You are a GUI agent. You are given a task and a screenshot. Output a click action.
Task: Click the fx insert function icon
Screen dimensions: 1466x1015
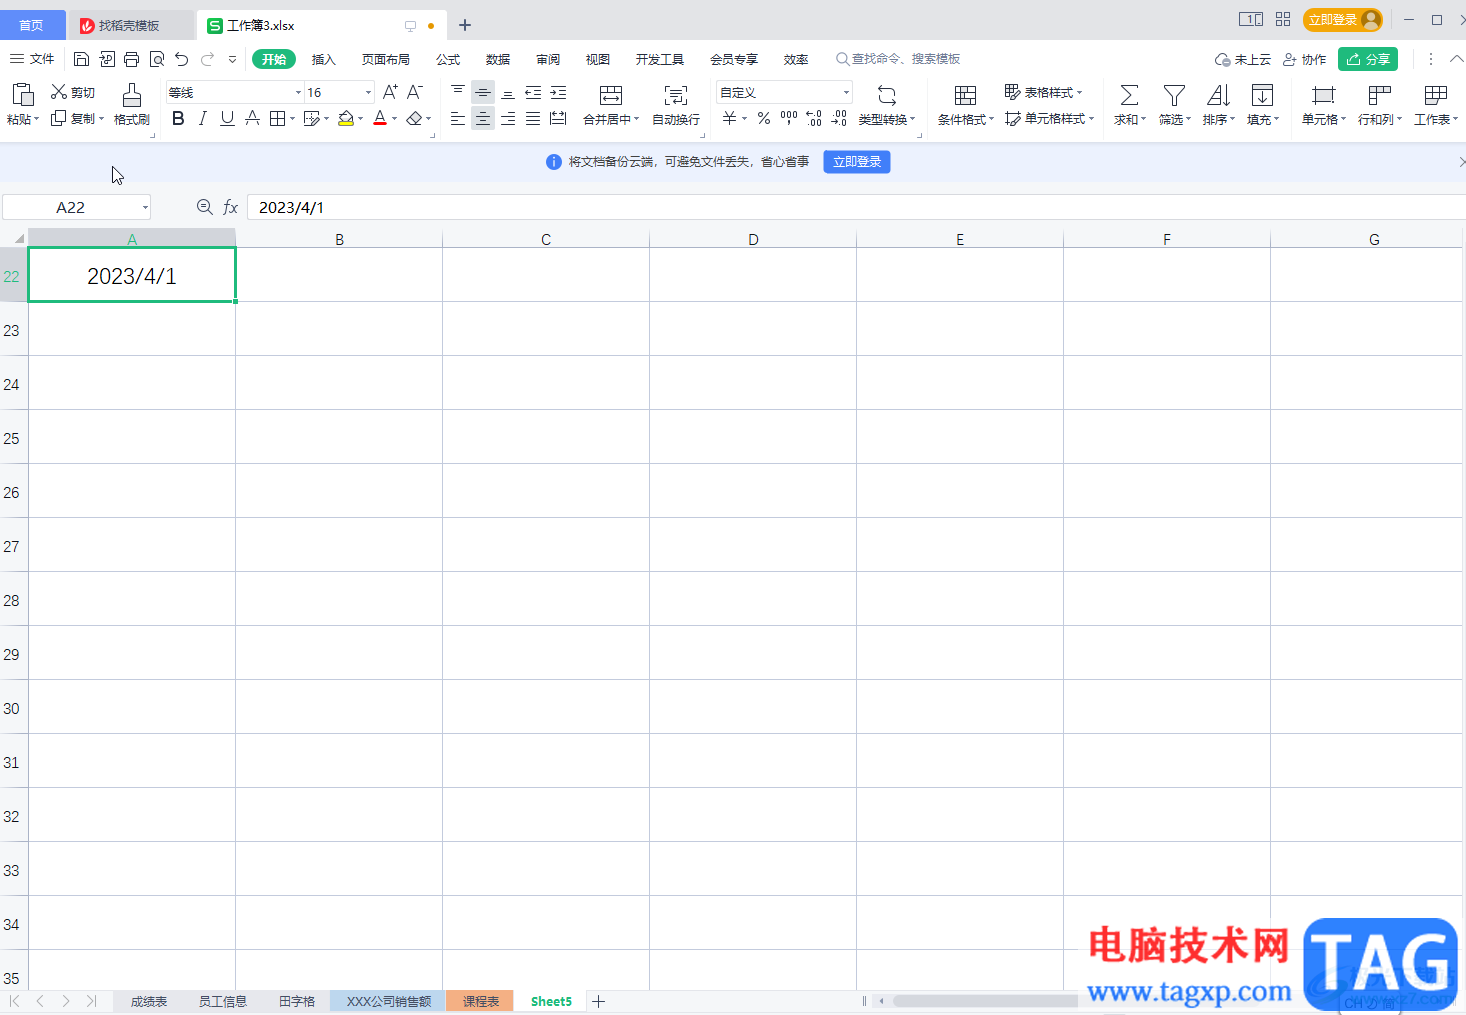click(x=230, y=207)
